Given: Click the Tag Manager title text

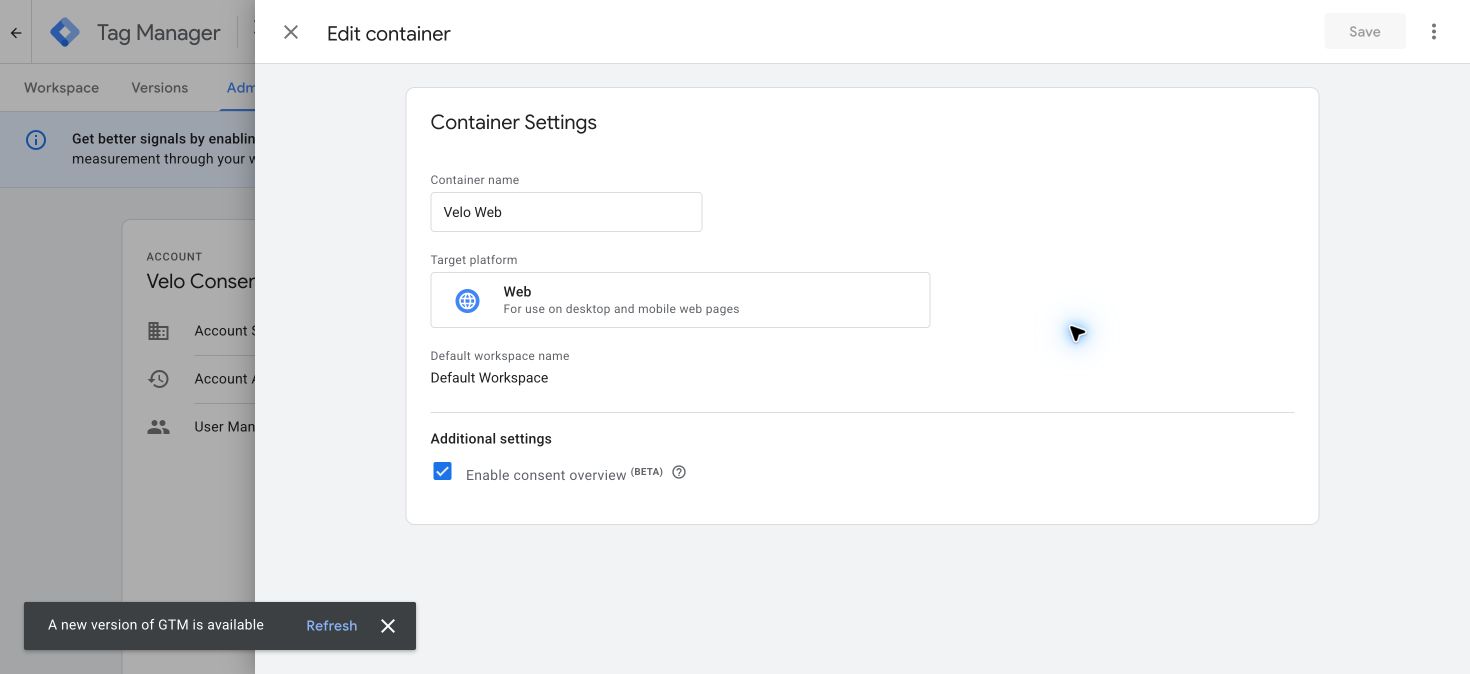Looking at the screenshot, I should 158,33.
